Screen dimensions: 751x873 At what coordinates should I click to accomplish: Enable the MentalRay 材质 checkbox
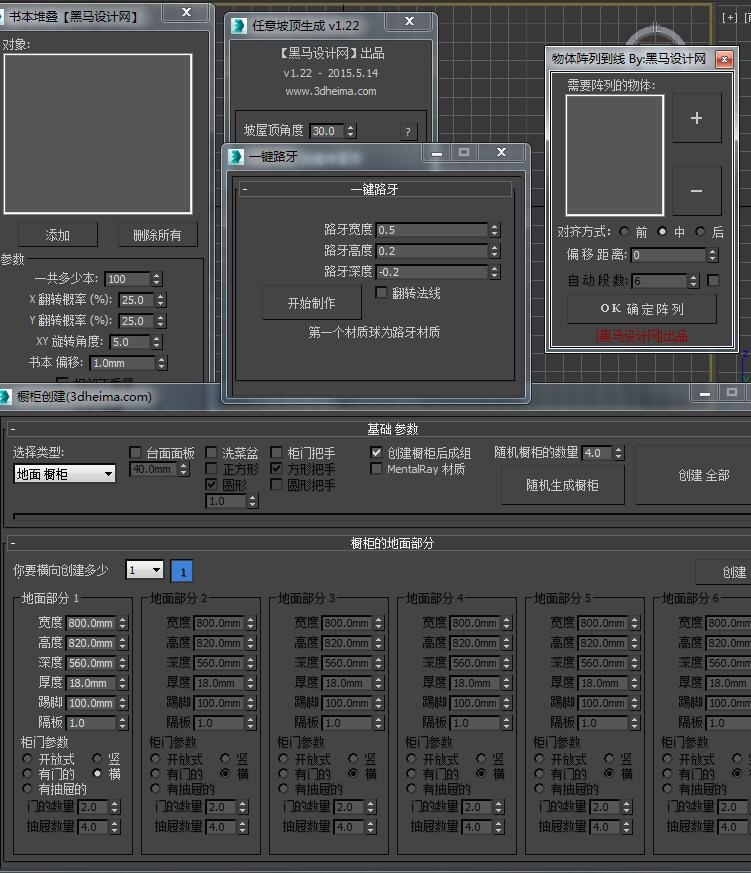tap(376, 469)
